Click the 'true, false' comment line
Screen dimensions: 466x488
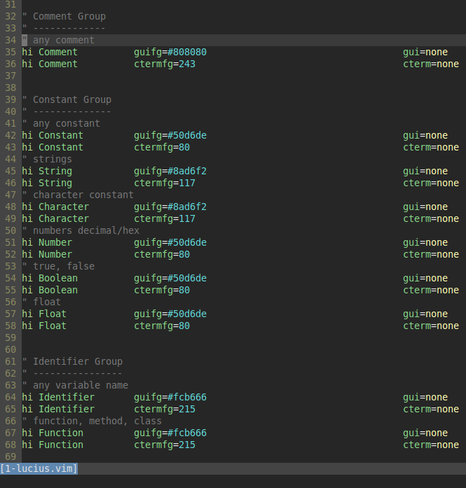click(x=58, y=266)
